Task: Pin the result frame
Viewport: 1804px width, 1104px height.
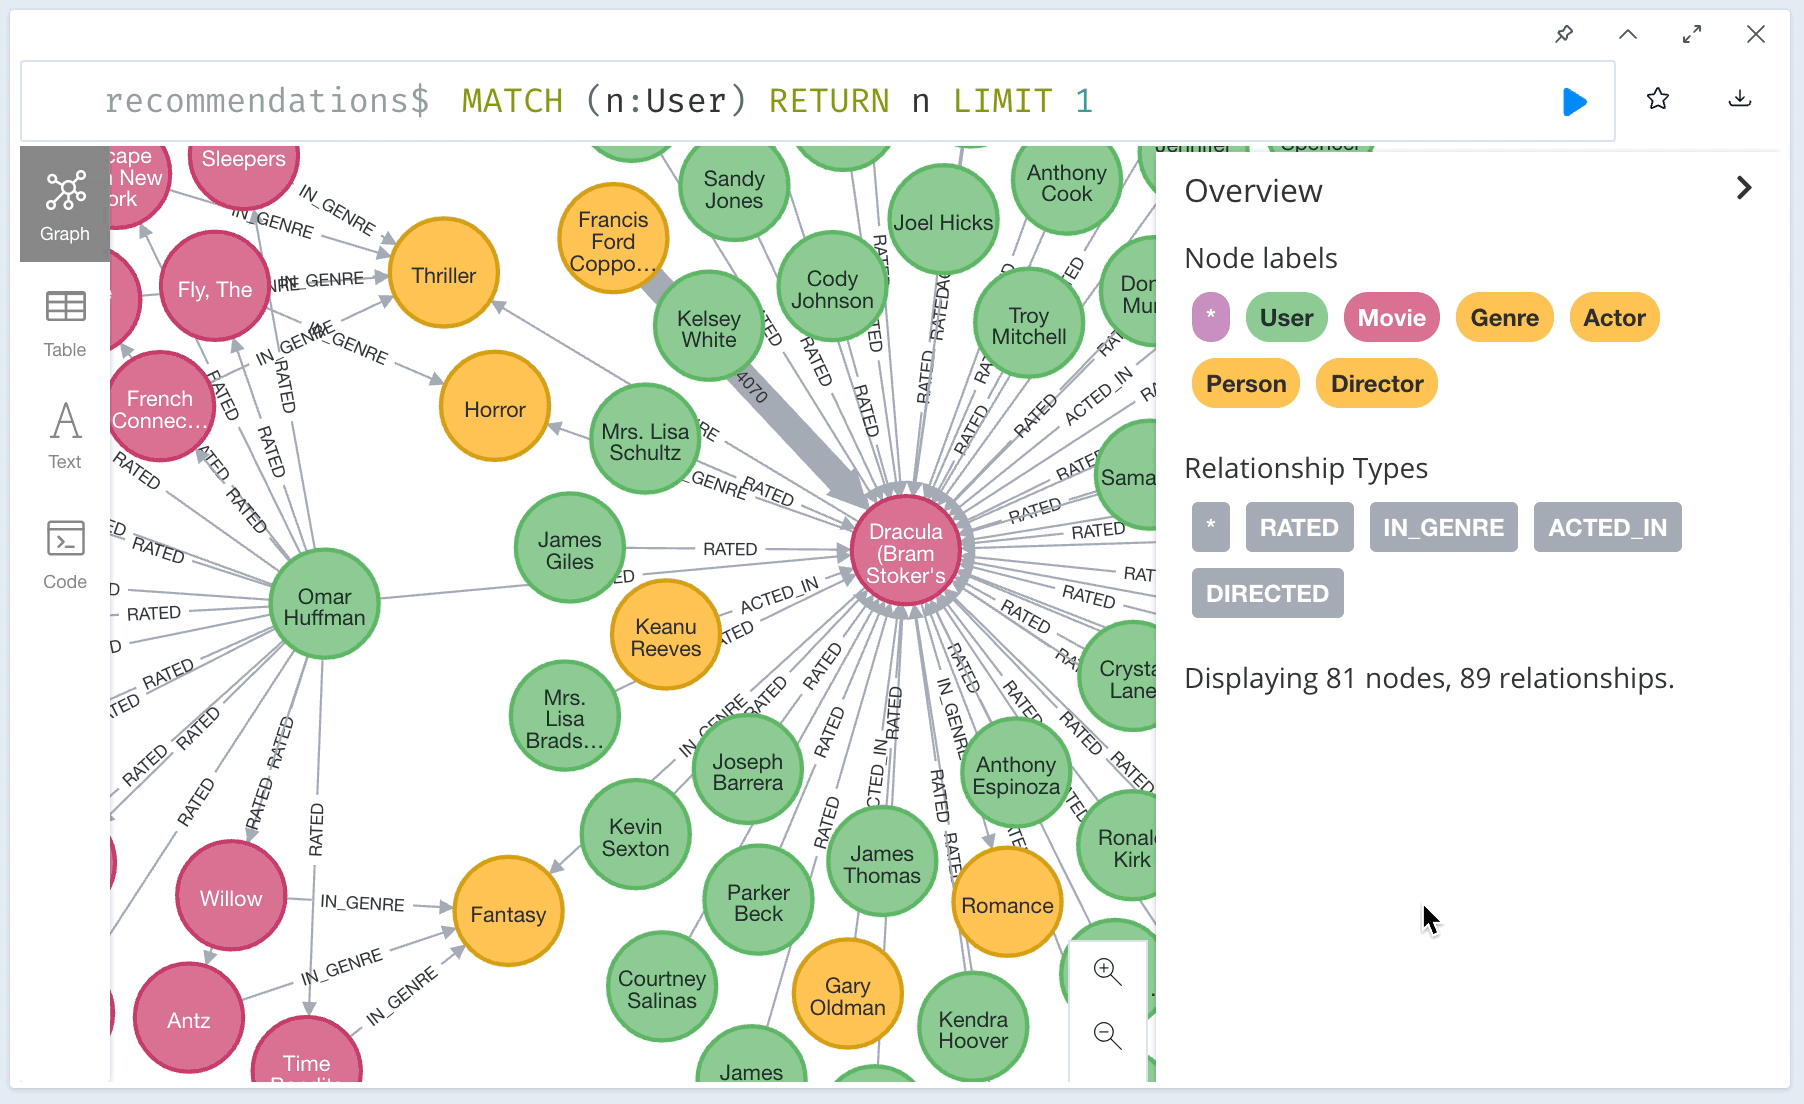Action: tap(1564, 34)
